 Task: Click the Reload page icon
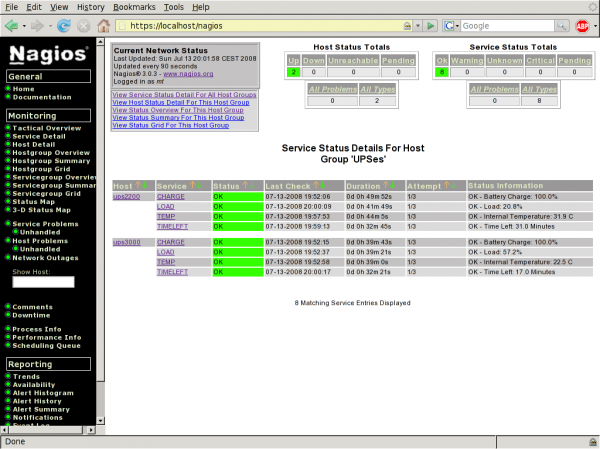click(63, 25)
